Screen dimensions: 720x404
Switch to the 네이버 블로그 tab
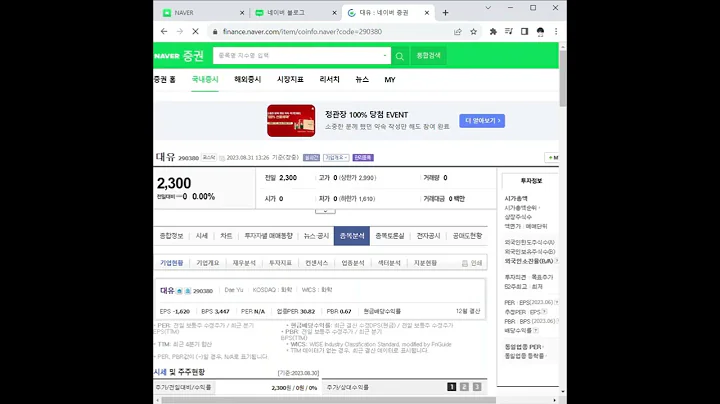(294, 13)
